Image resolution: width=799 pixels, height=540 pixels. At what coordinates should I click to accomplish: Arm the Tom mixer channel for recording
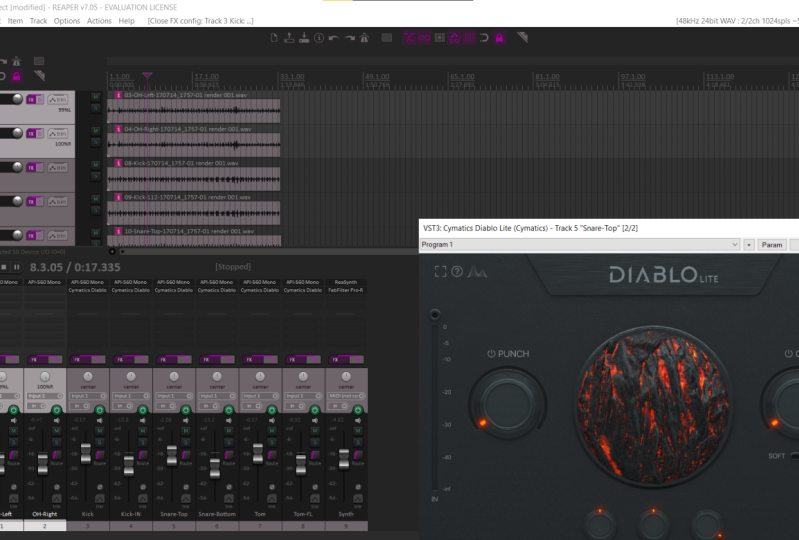pyautogui.click(x=272, y=410)
